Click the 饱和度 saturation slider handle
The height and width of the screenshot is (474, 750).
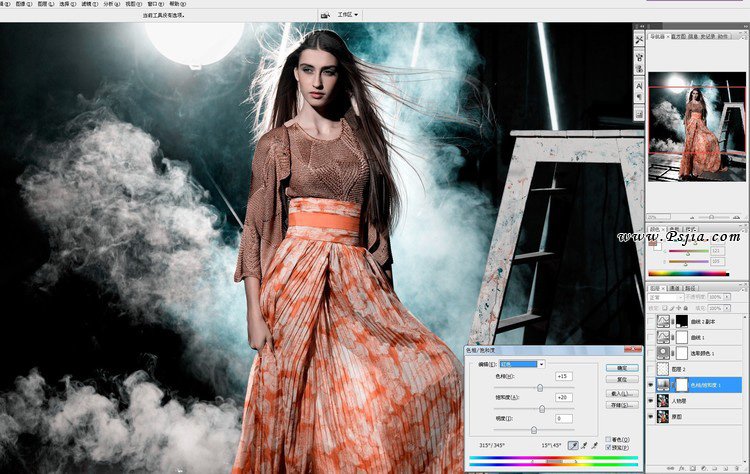[542, 408]
